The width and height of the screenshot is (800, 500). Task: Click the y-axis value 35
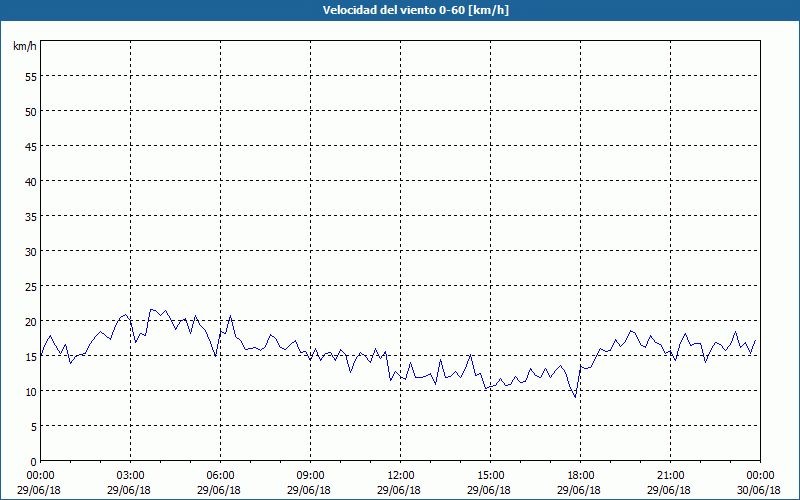[31, 217]
